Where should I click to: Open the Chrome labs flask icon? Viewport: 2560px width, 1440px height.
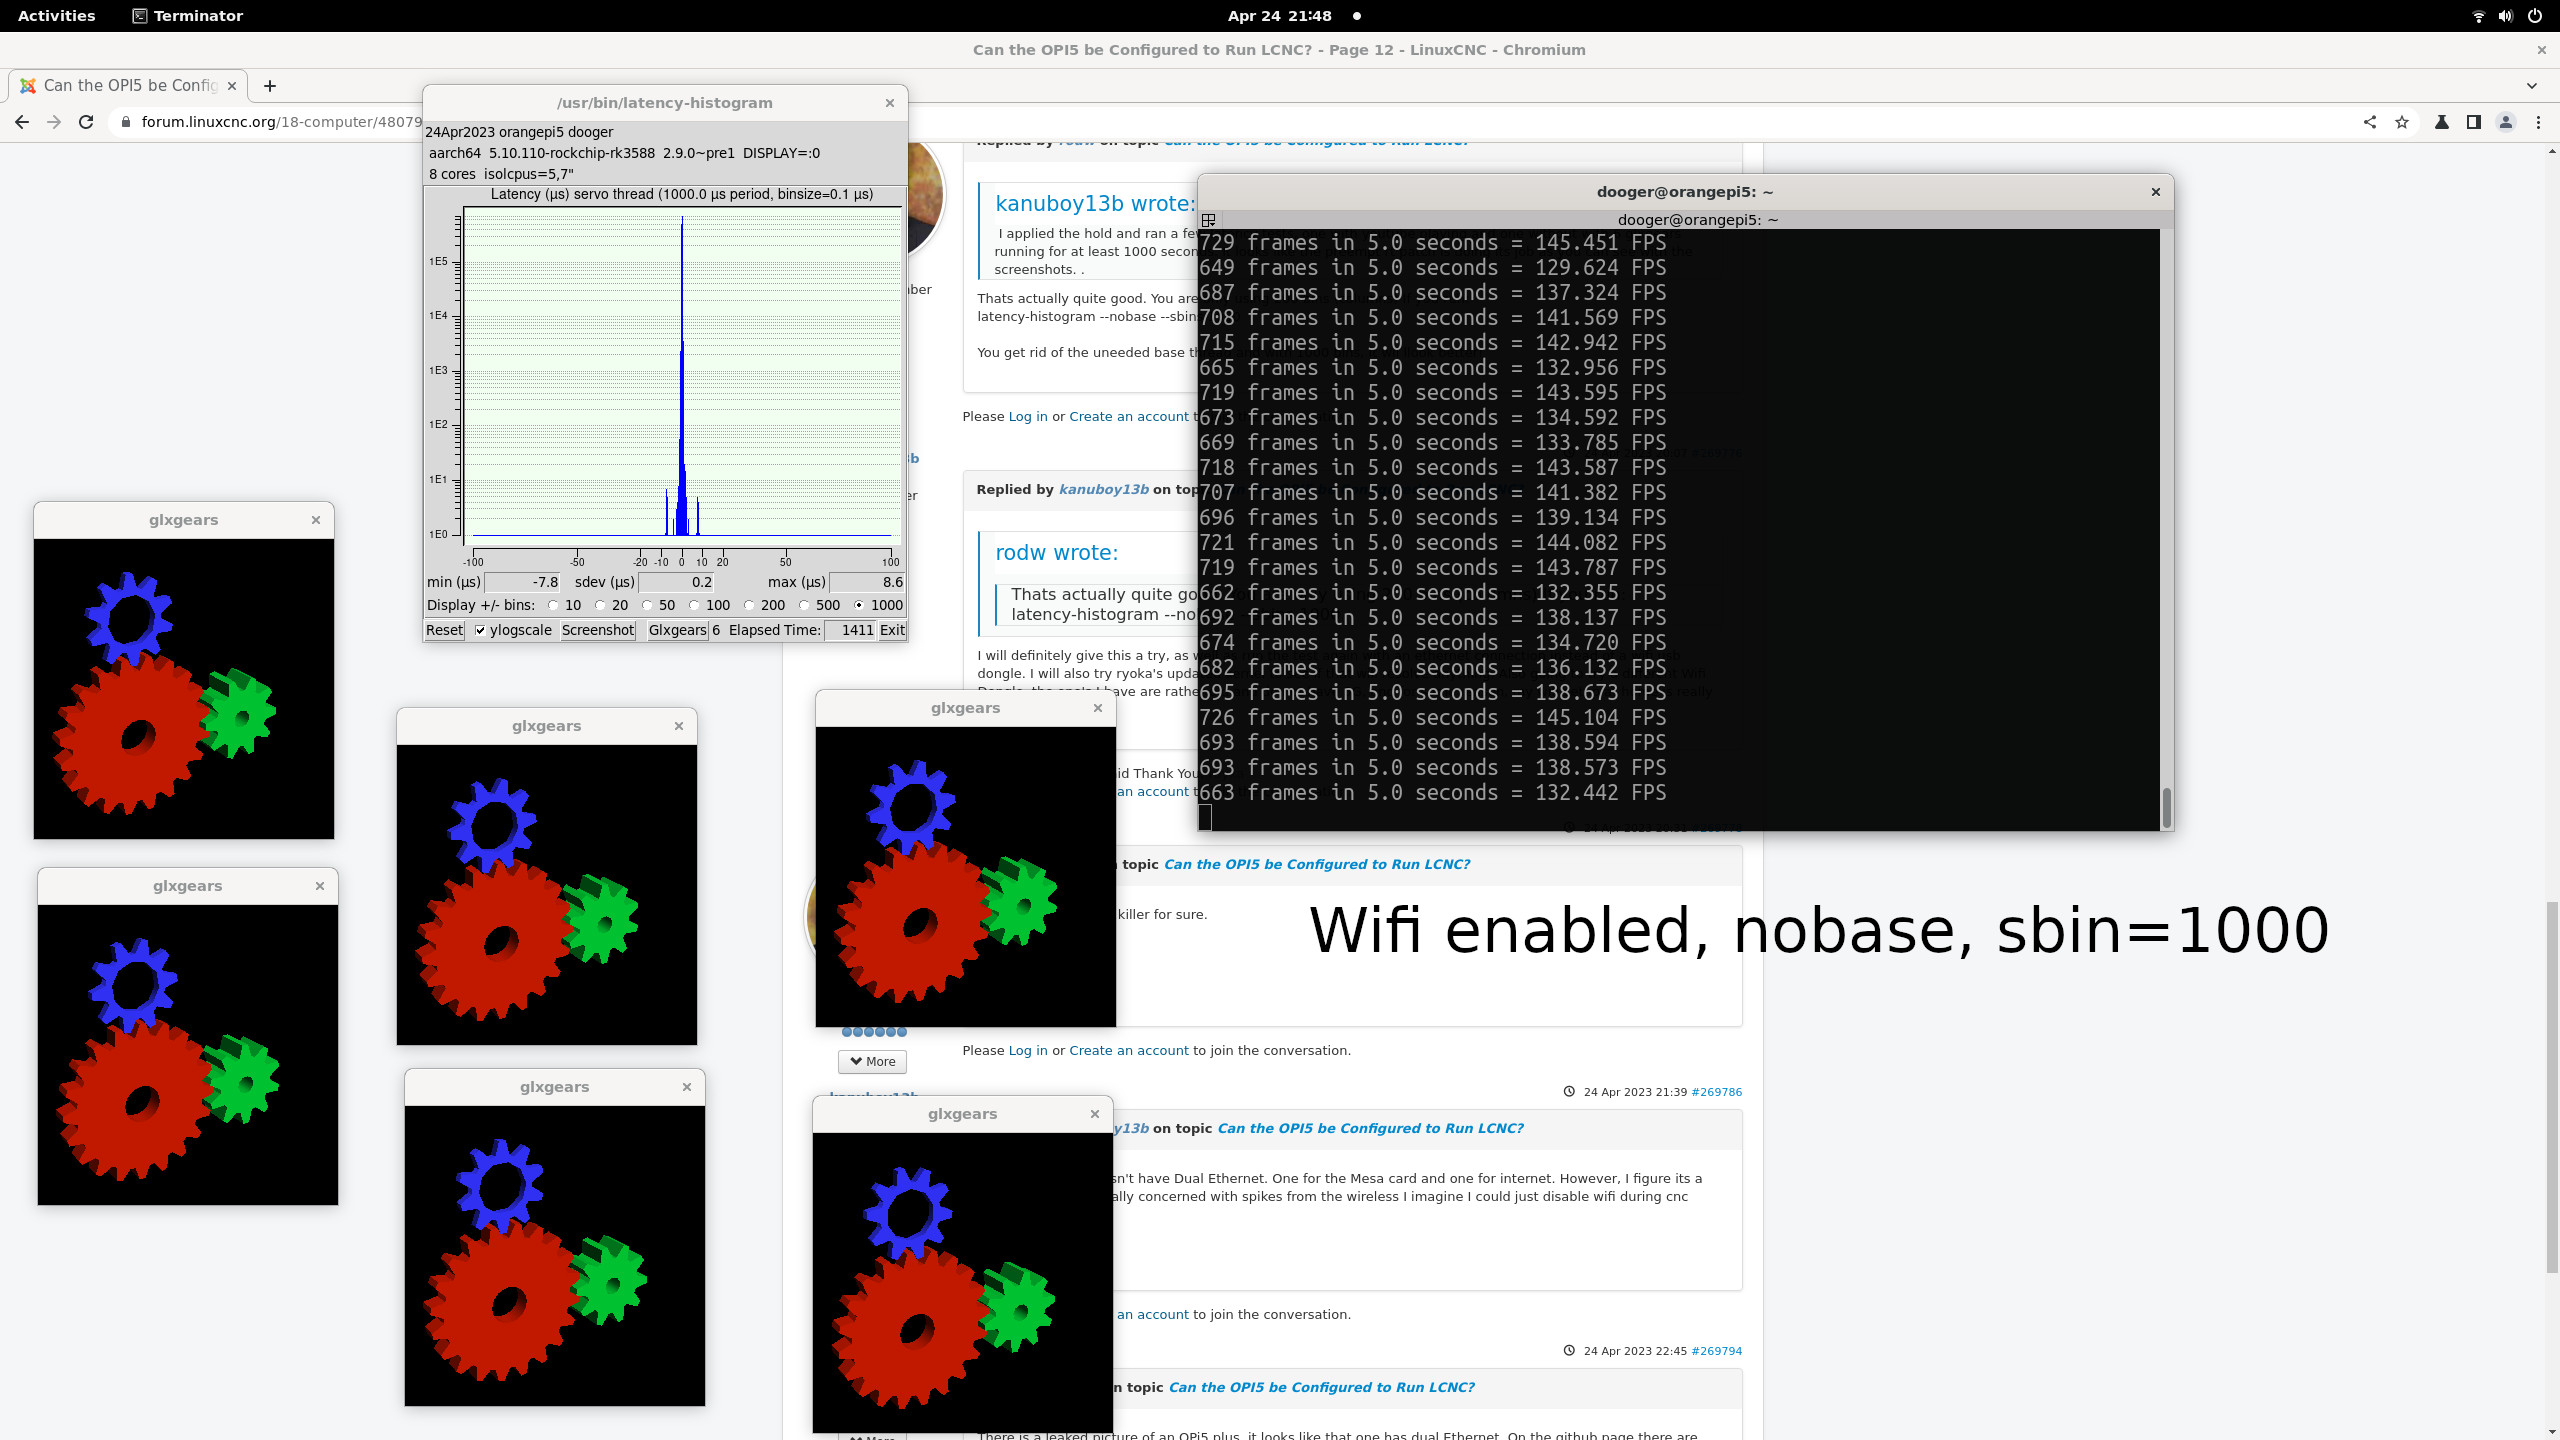pos(2441,122)
